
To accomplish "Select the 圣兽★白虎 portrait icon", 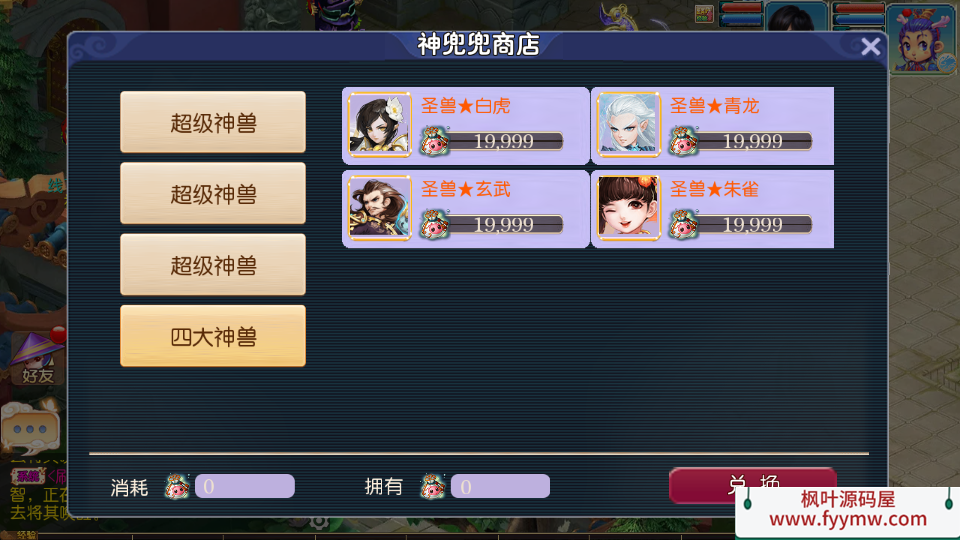I will (380, 125).
